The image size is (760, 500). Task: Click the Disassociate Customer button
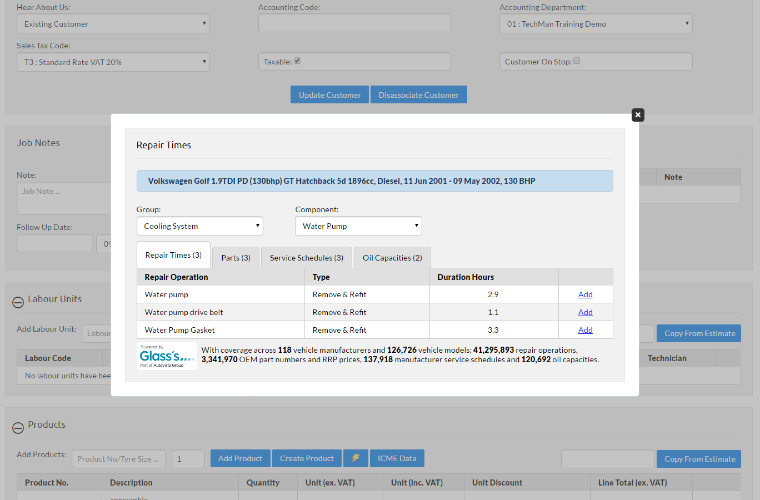pyautogui.click(x=418, y=95)
